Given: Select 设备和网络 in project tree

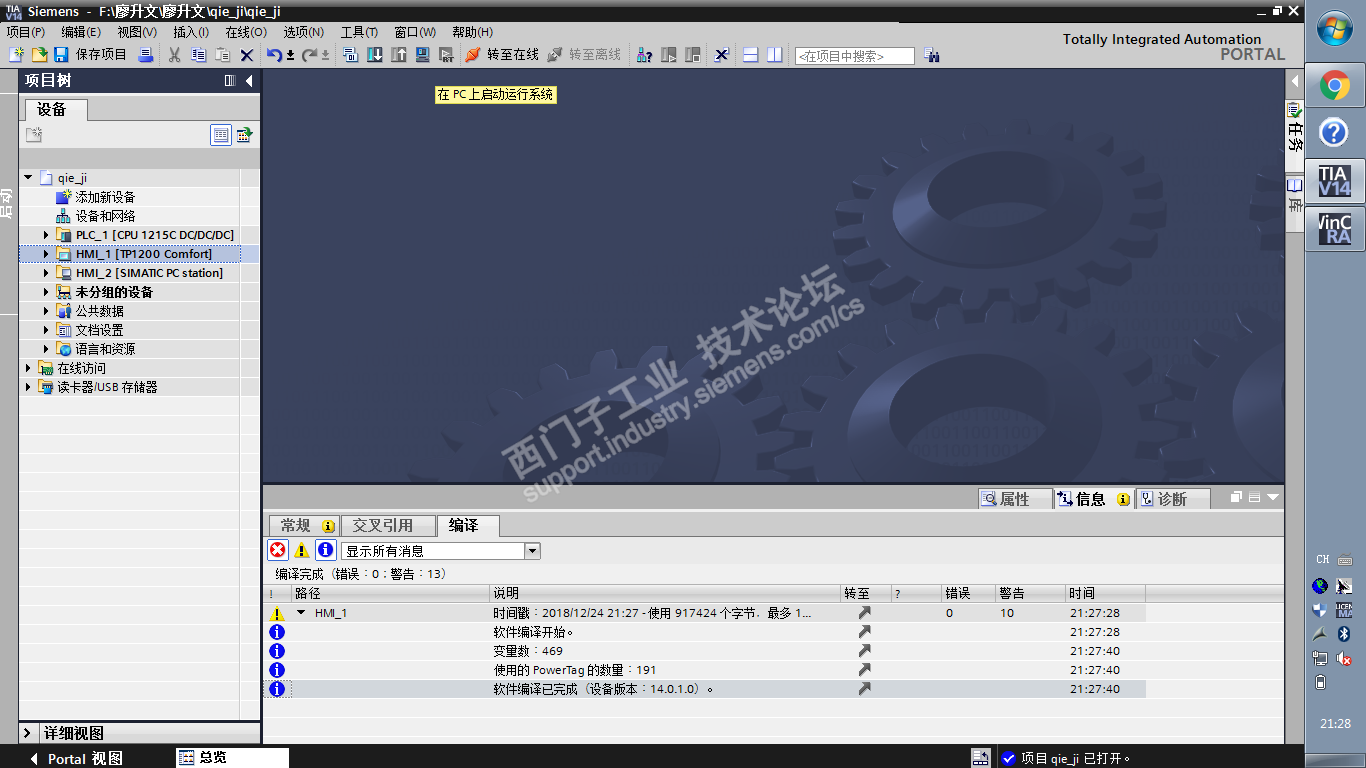Looking at the screenshot, I should (105, 216).
